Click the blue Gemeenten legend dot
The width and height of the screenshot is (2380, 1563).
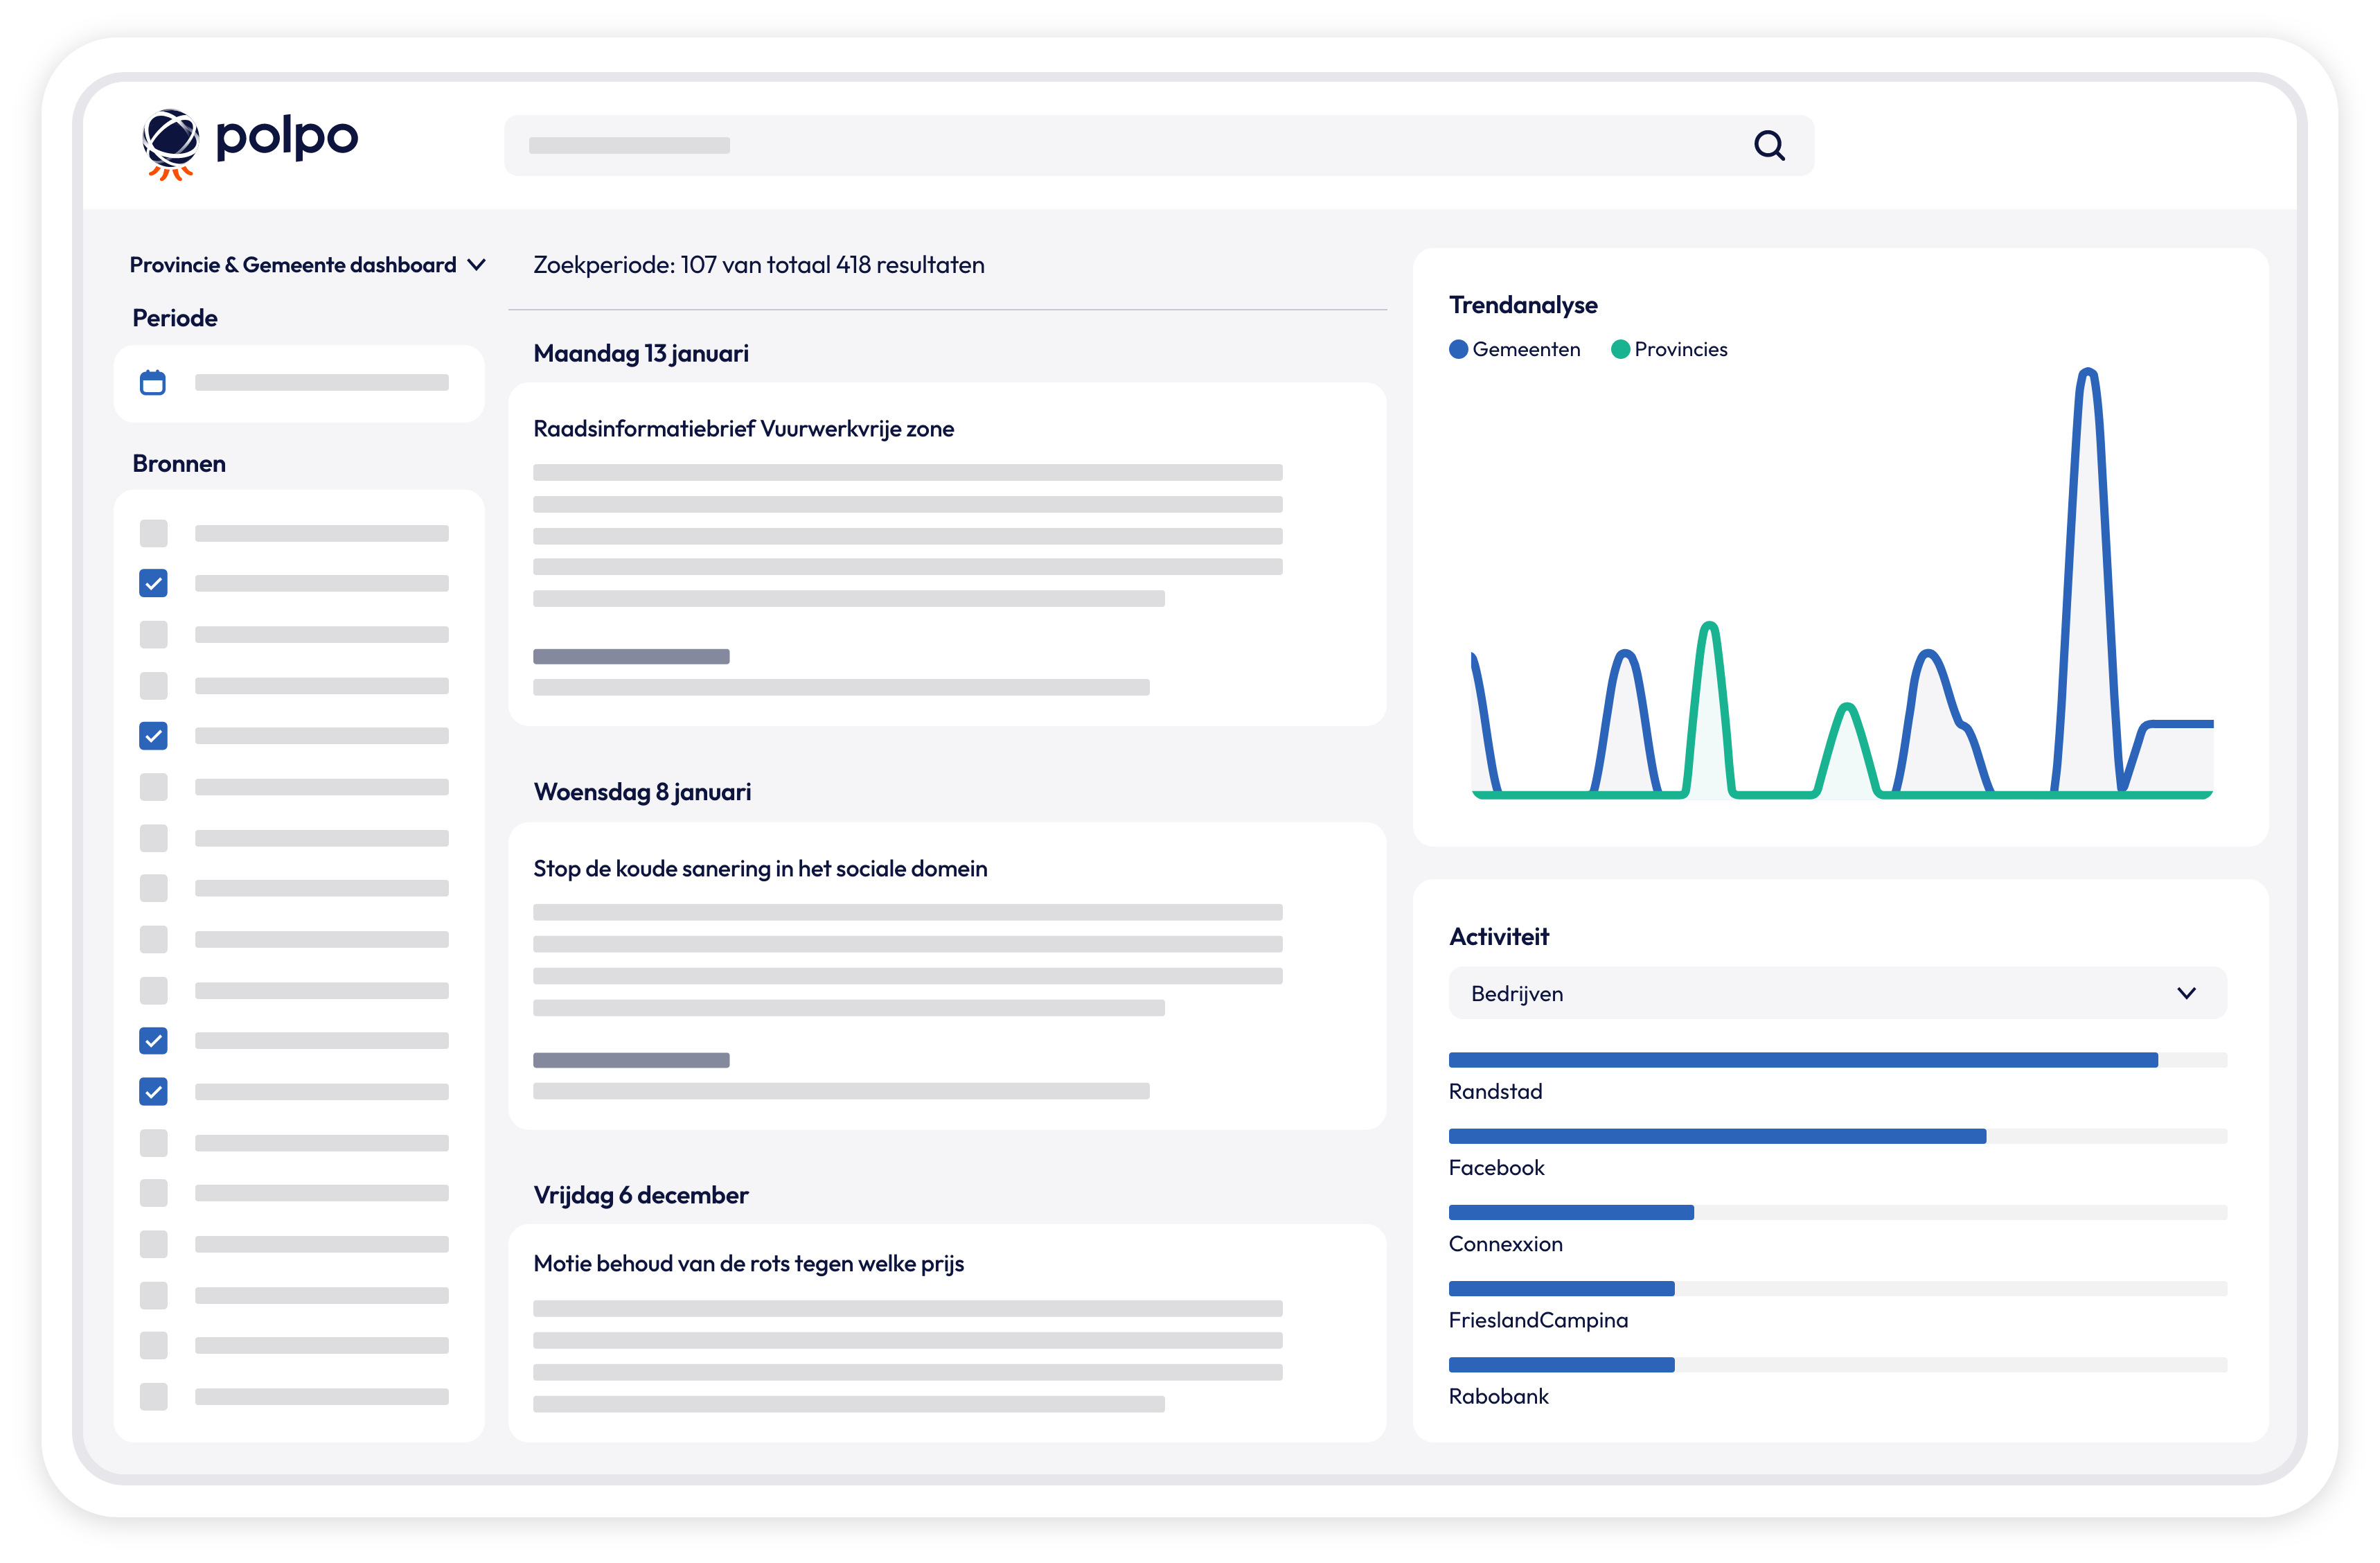1458,349
